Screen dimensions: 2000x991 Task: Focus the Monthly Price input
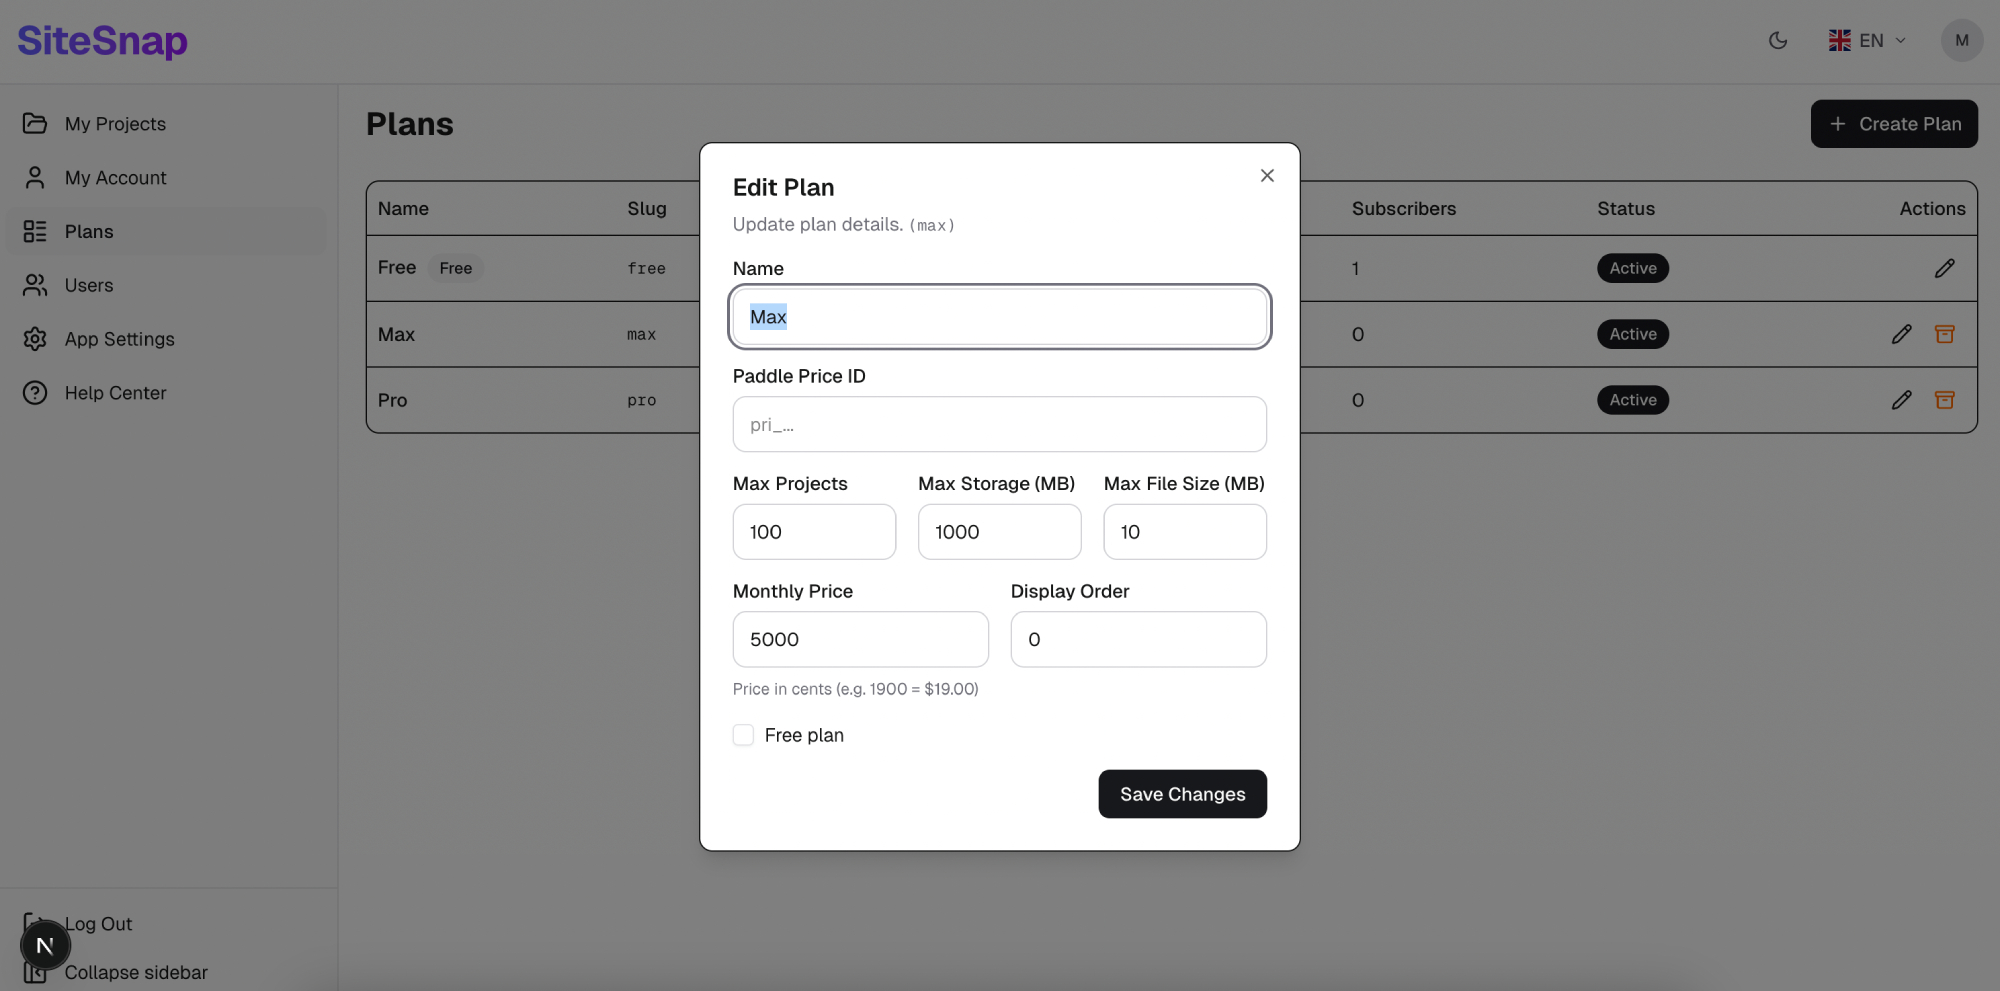click(860, 640)
